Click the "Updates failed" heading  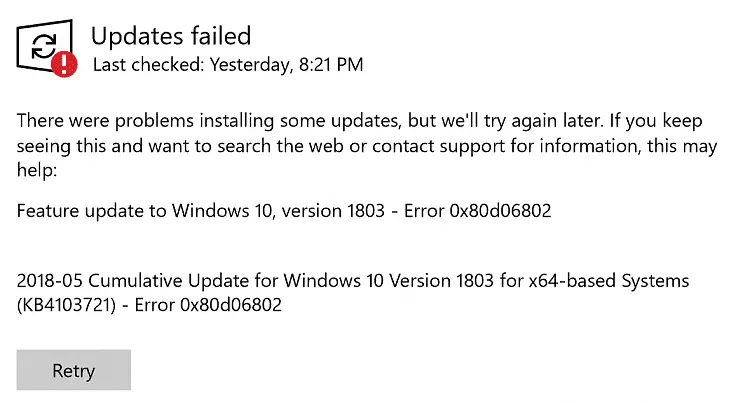(171, 36)
